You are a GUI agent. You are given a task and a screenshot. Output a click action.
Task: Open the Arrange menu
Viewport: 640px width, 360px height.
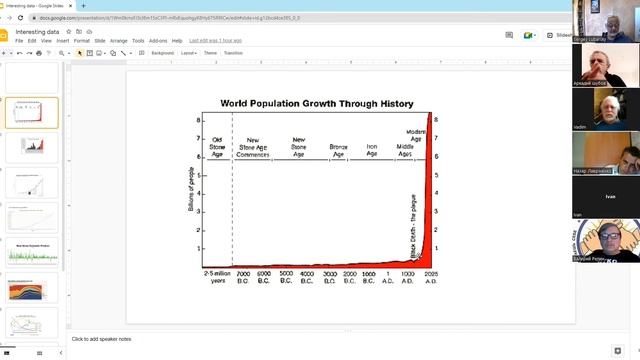tap(119, 41)
